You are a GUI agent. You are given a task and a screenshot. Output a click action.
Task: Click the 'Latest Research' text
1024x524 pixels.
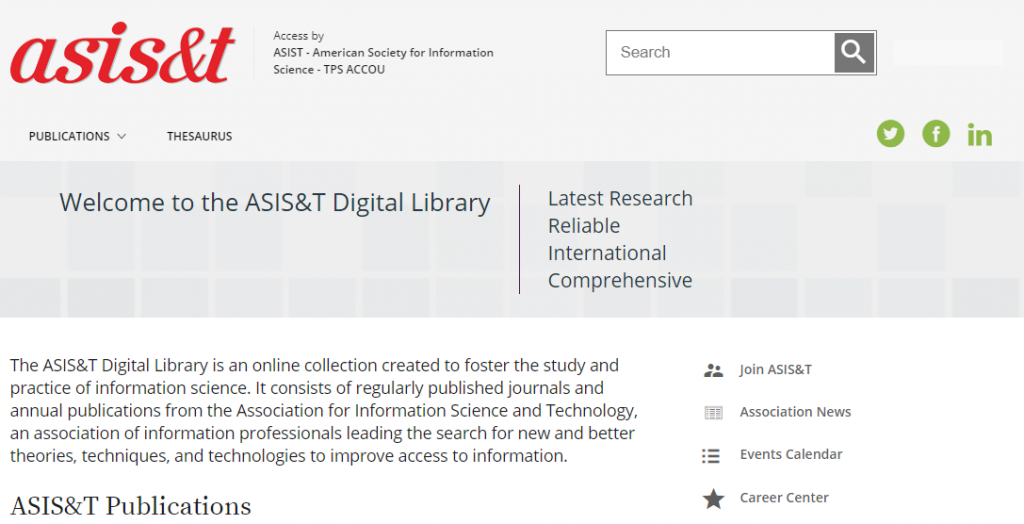pos(620,199)
